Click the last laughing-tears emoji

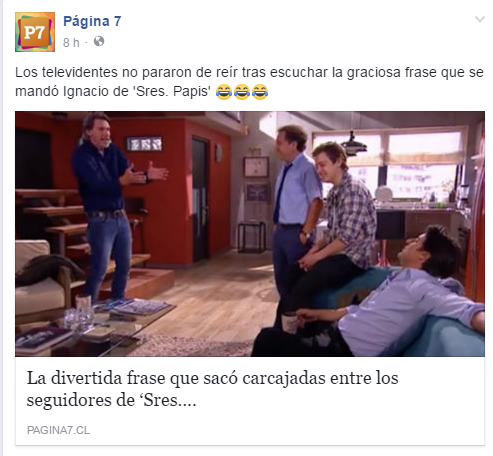[x=260, y=92]
